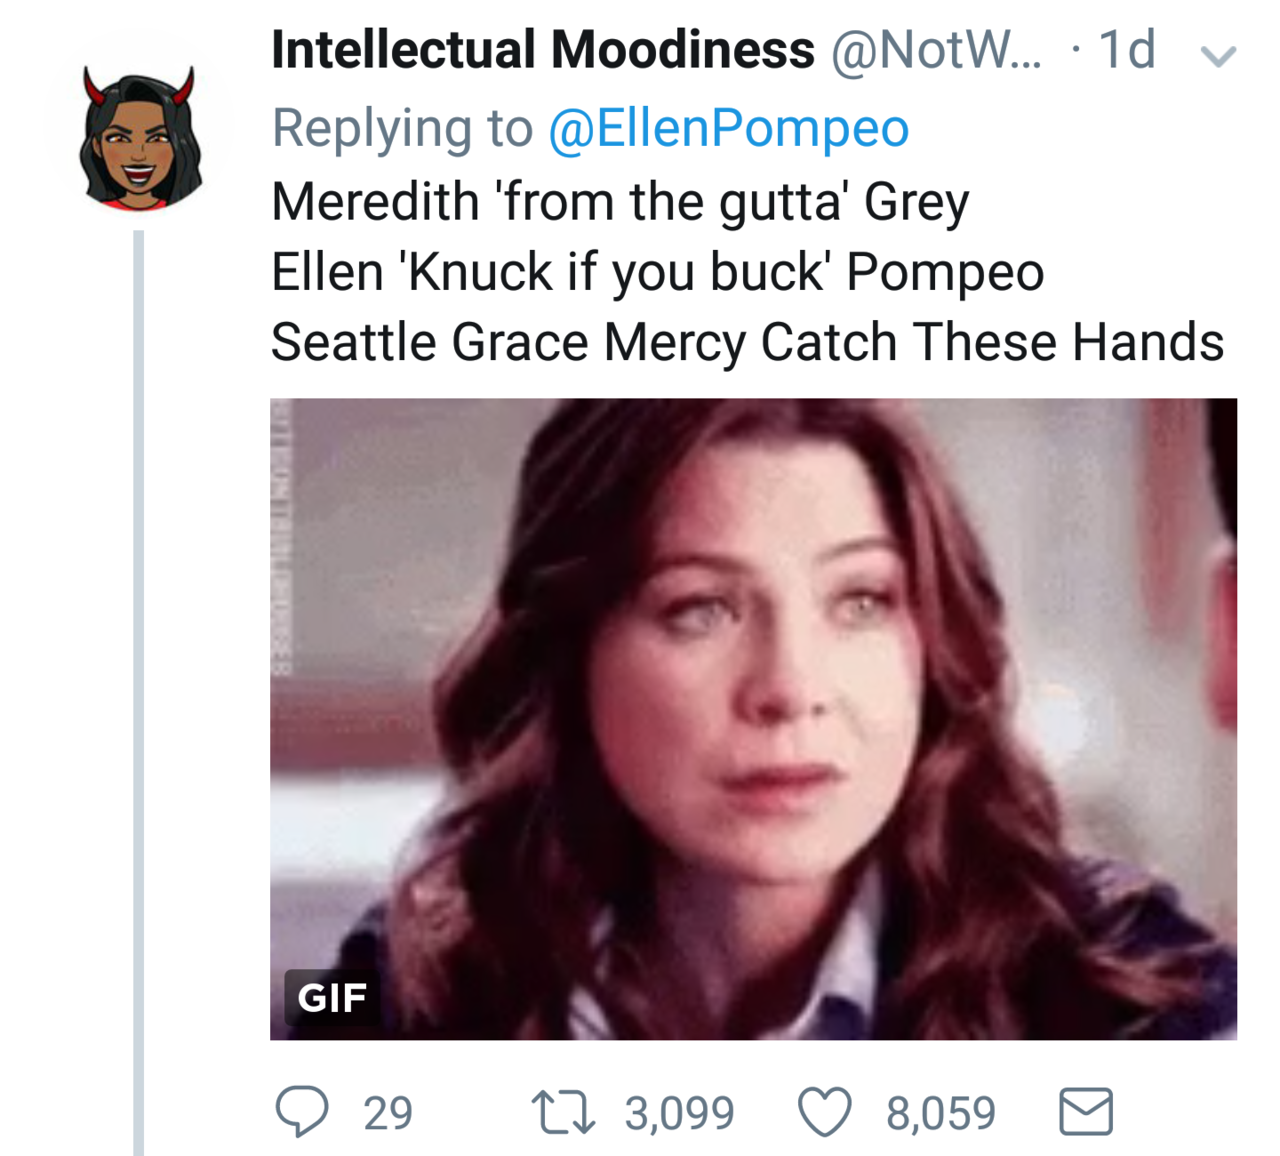
Task: Click the envelope direct message icon
Action: 1085,1112
